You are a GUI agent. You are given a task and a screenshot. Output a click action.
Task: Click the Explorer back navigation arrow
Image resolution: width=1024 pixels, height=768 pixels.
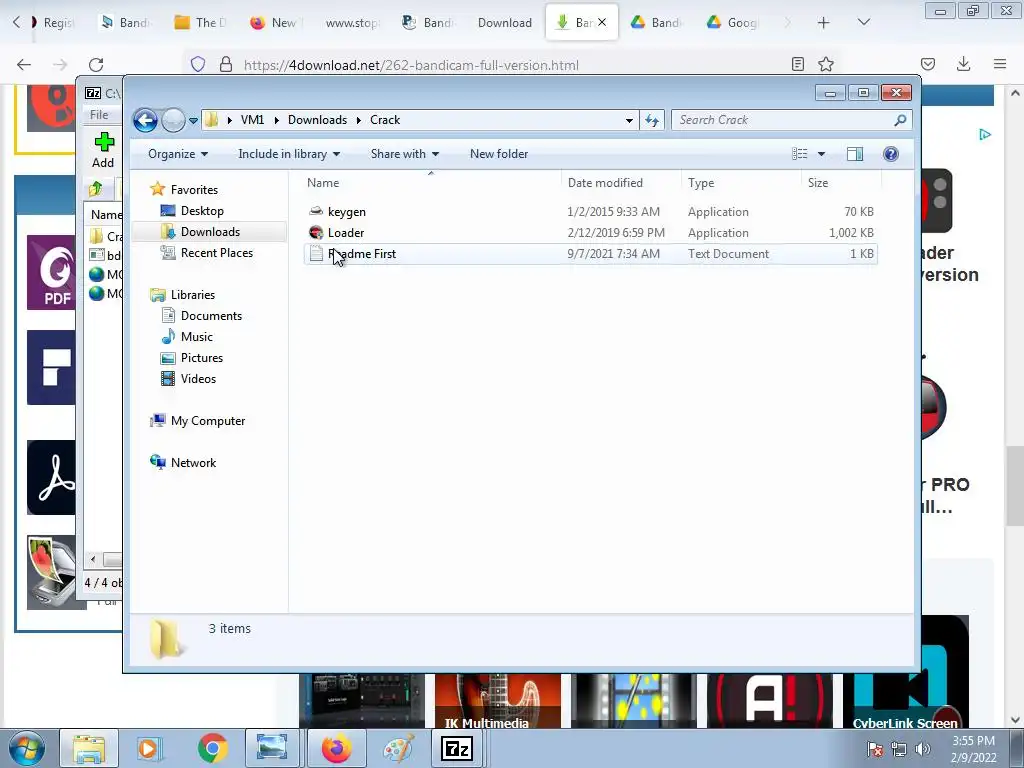145,120
